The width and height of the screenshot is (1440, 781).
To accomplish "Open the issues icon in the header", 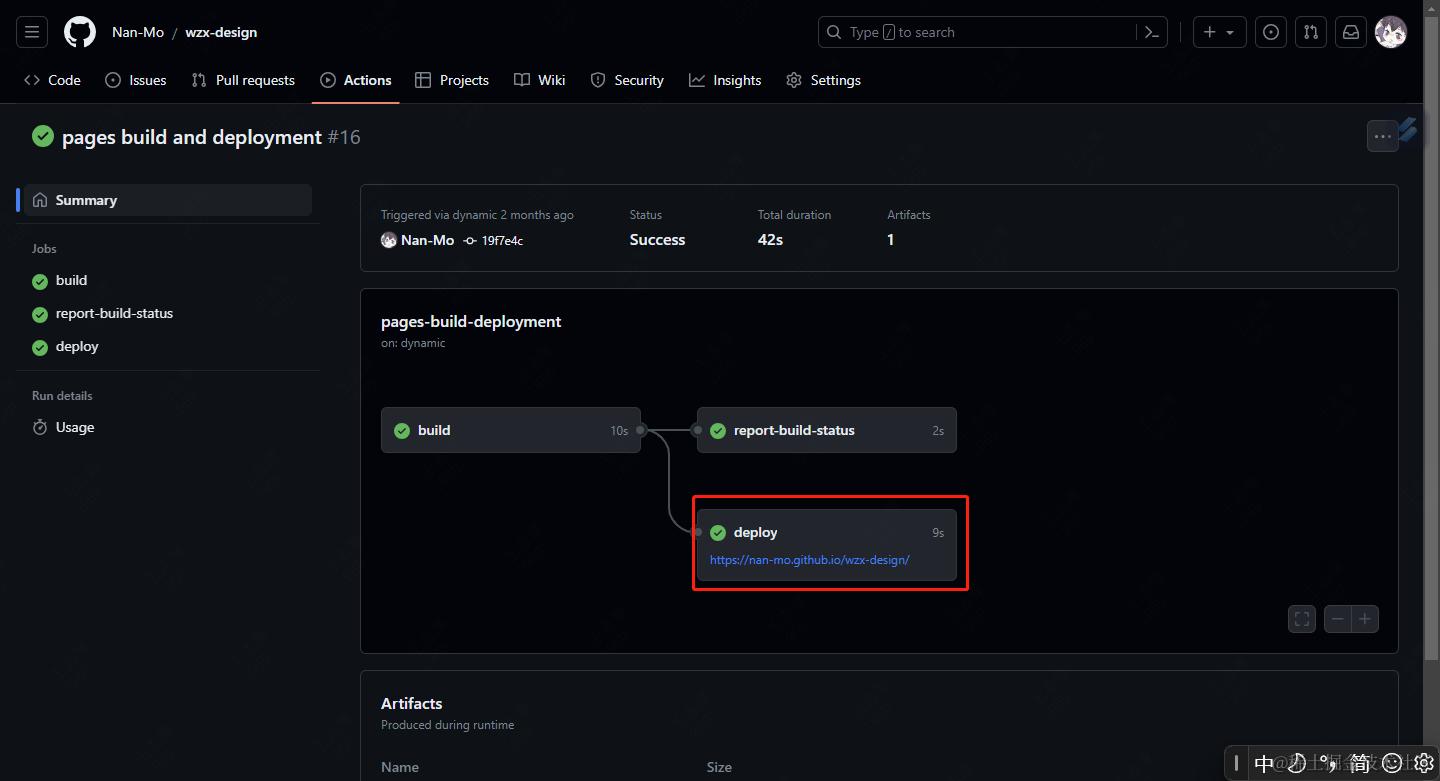I will pos(1270,32).
